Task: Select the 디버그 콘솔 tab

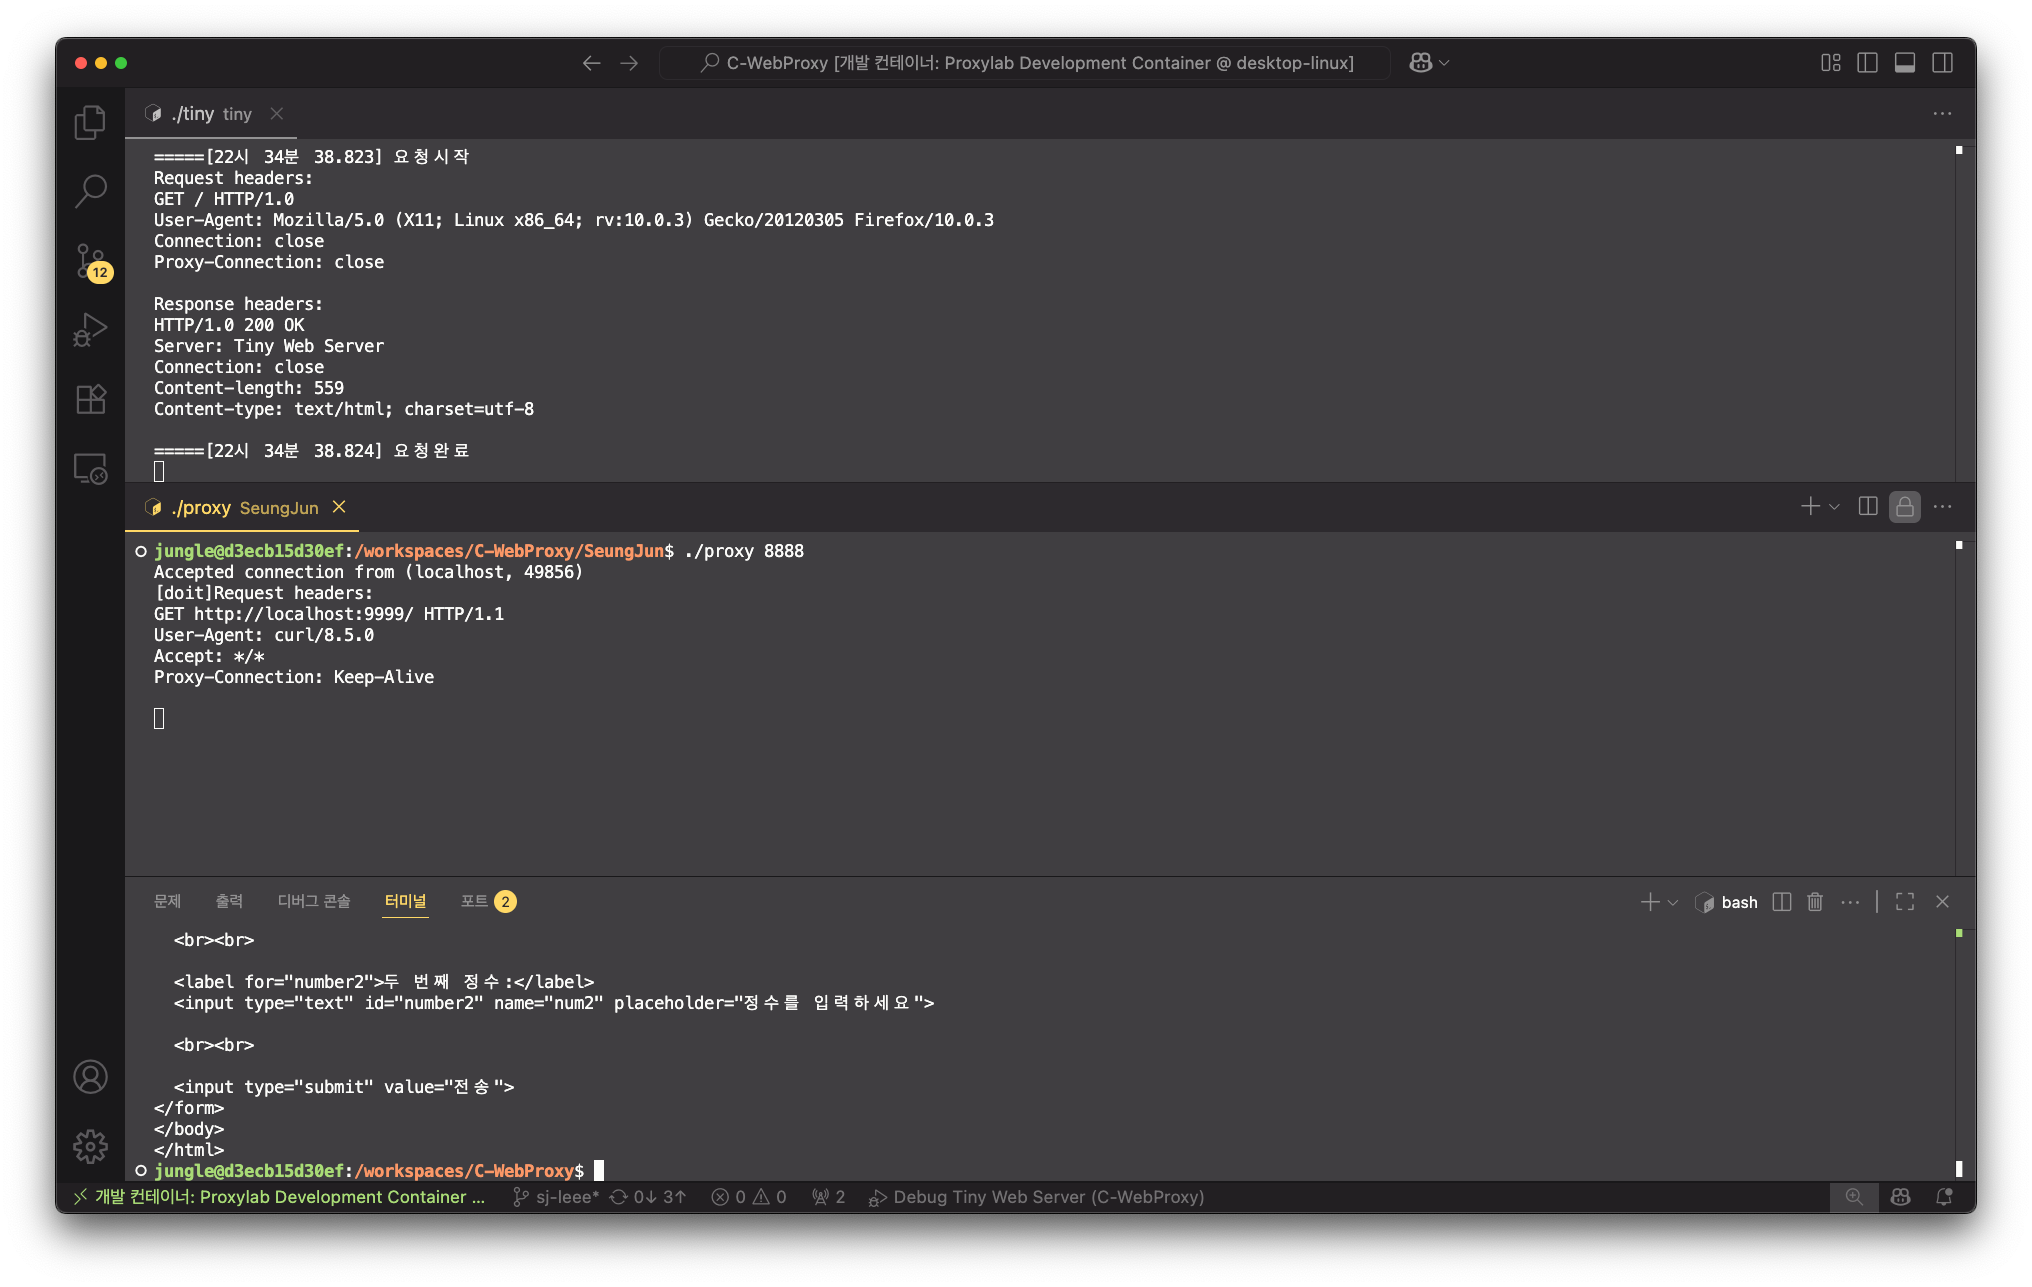Action: [x=314, y=901]
